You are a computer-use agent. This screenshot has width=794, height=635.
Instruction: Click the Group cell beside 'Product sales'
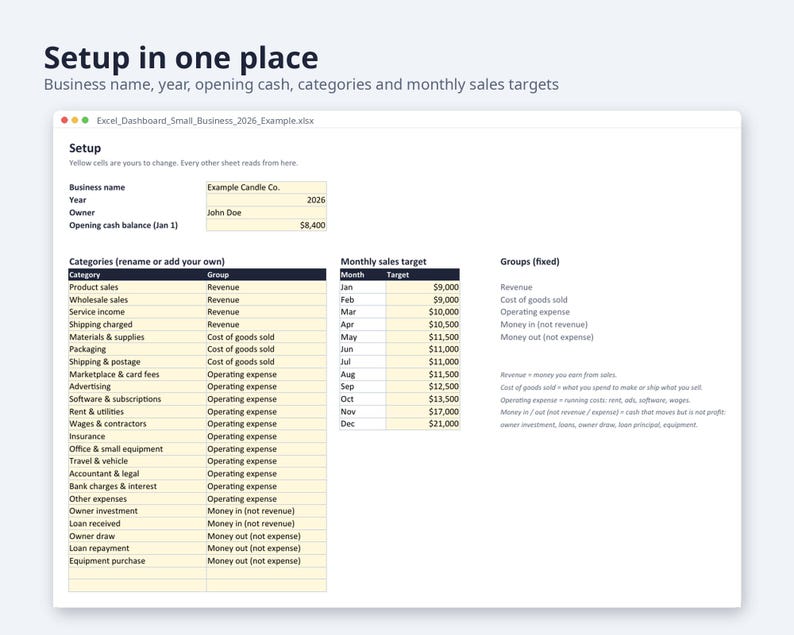266,287
